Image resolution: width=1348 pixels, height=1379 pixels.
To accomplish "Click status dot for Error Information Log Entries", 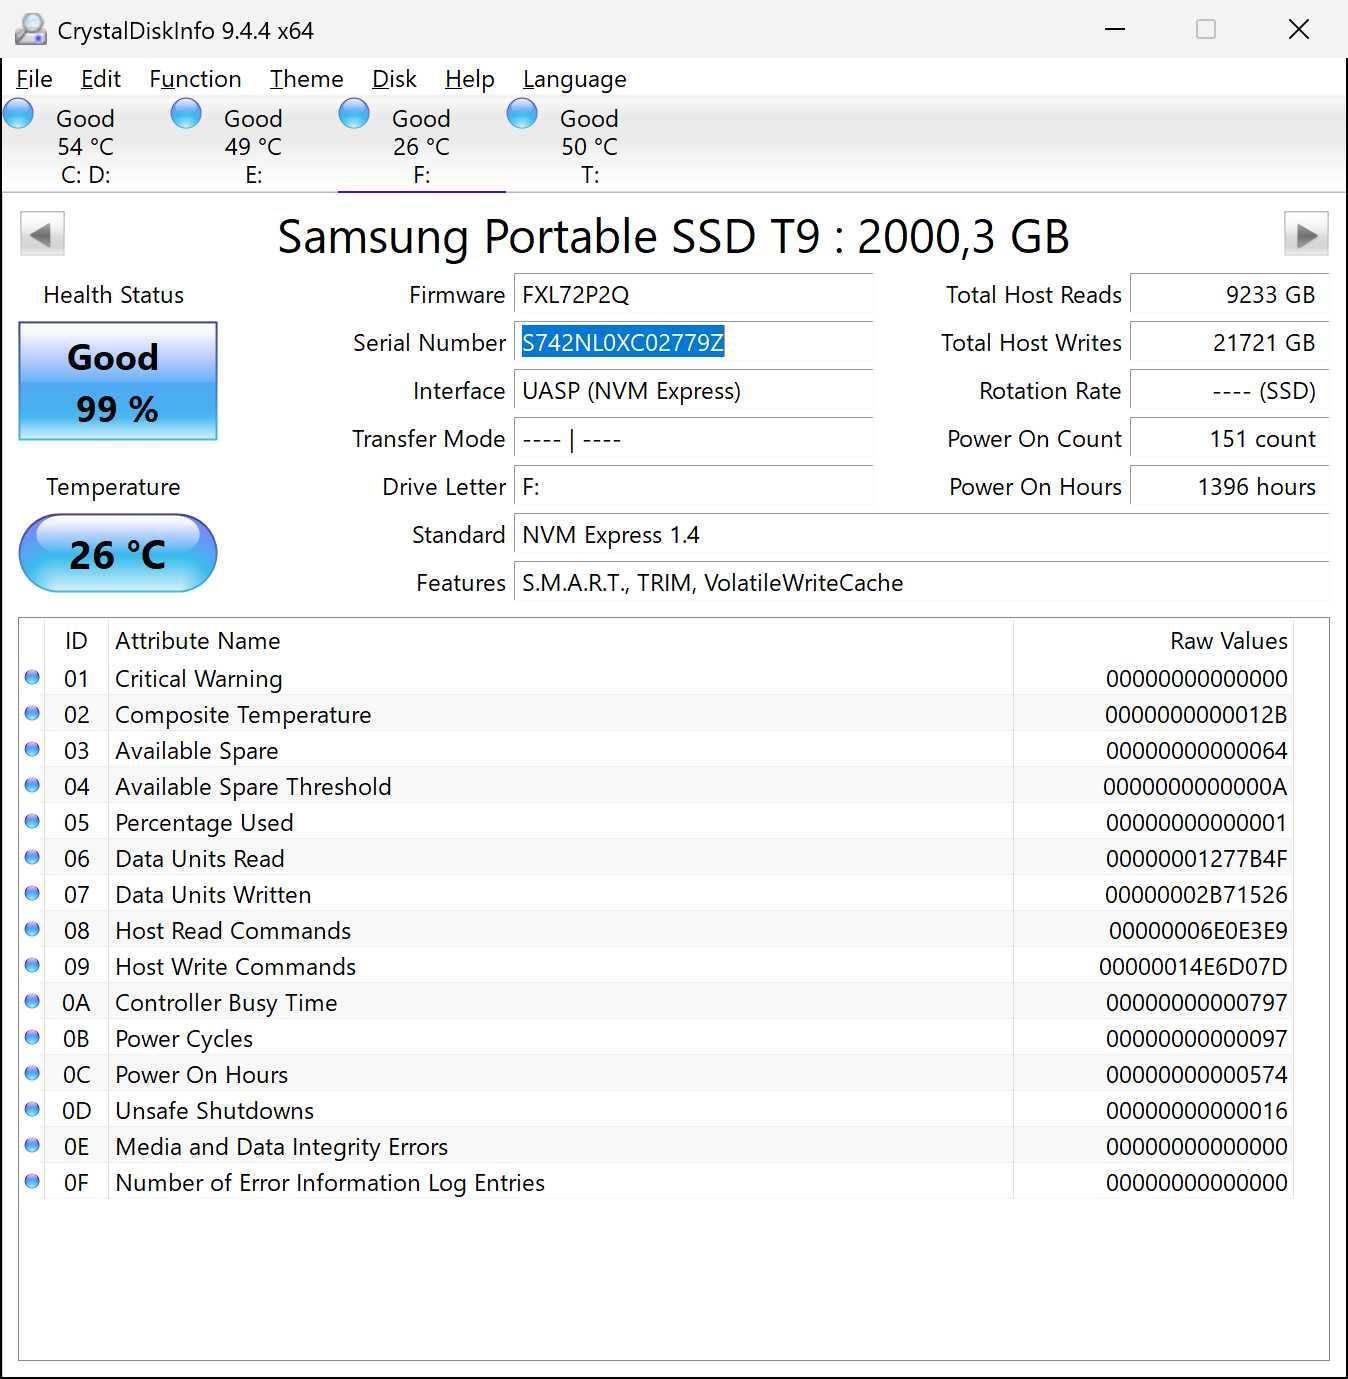I will coord(32,1182).
